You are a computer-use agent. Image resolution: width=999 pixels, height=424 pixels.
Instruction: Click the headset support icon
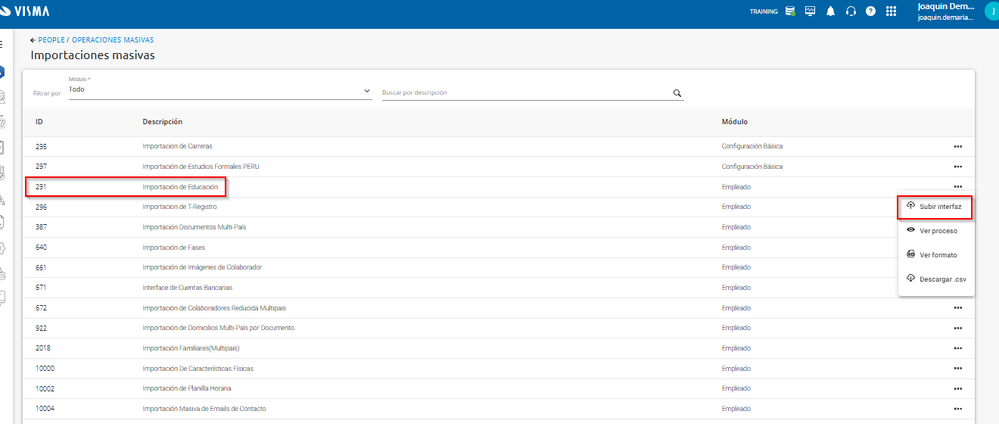(x=851, y=11)
